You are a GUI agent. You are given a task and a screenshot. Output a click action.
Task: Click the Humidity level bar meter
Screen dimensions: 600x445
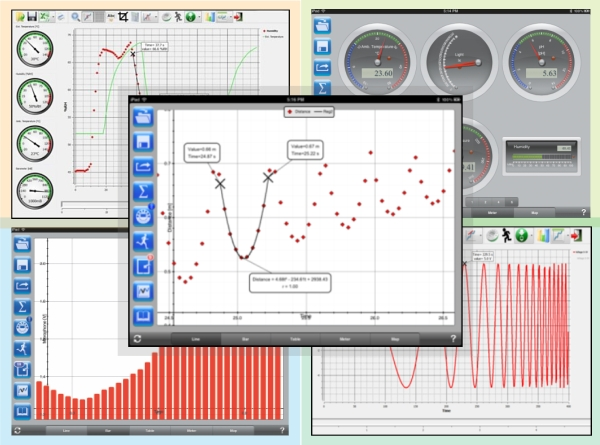pos(541,156)
